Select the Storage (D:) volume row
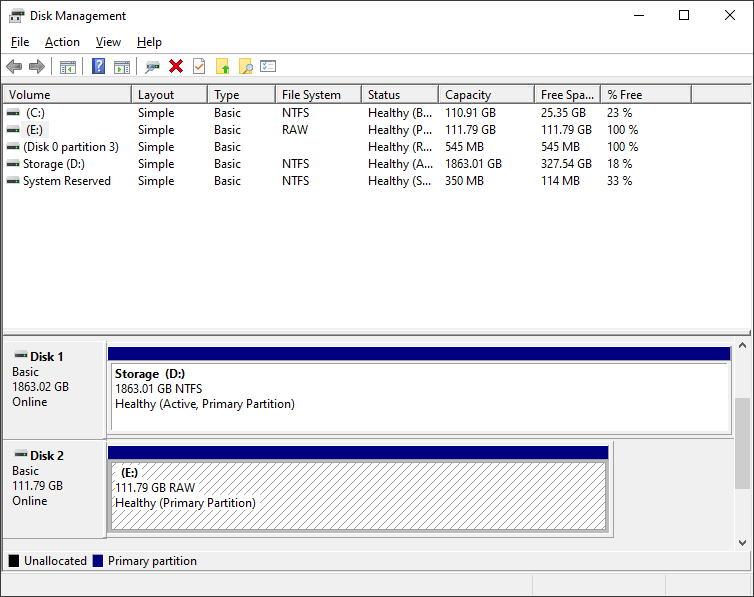The image size is (754, 597). (x=56, y=164)
